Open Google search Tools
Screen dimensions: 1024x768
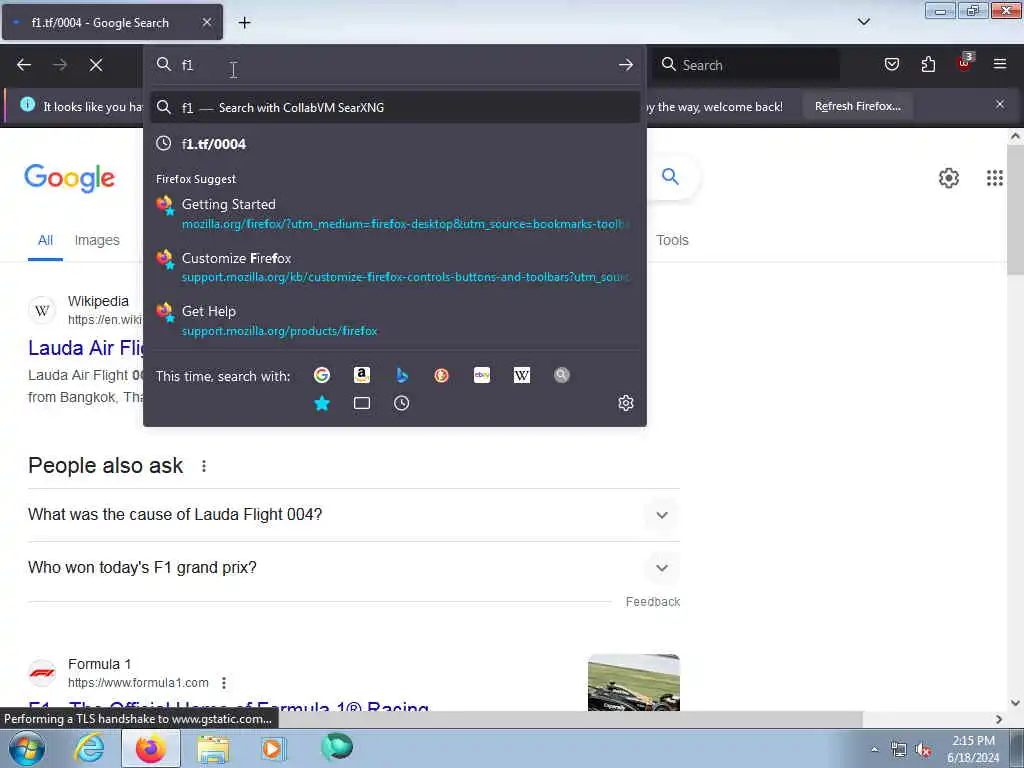672,240
